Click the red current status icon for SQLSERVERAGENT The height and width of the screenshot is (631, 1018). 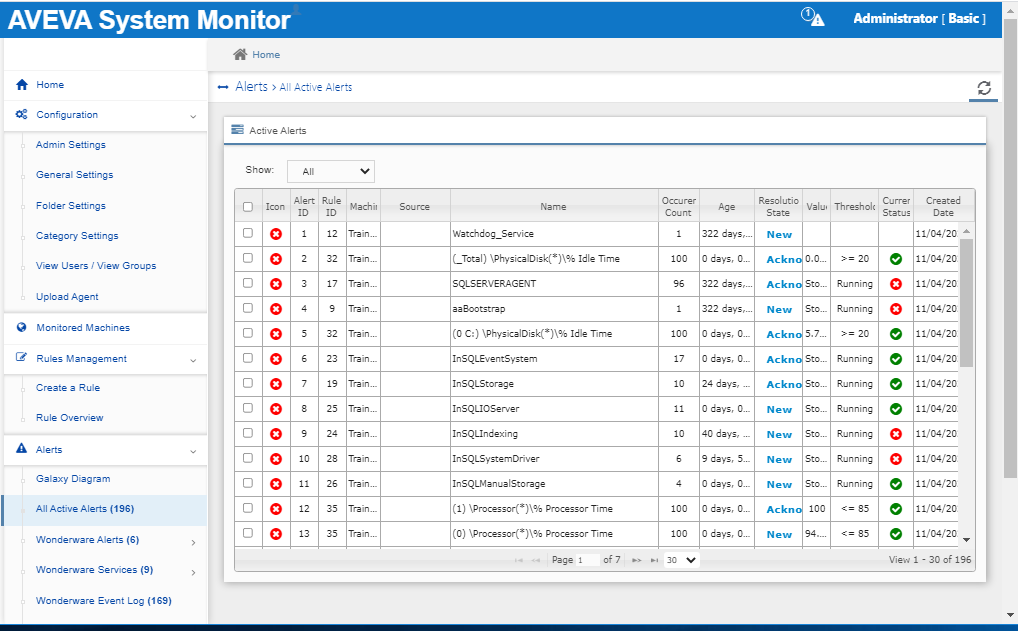tap(896, 284)
